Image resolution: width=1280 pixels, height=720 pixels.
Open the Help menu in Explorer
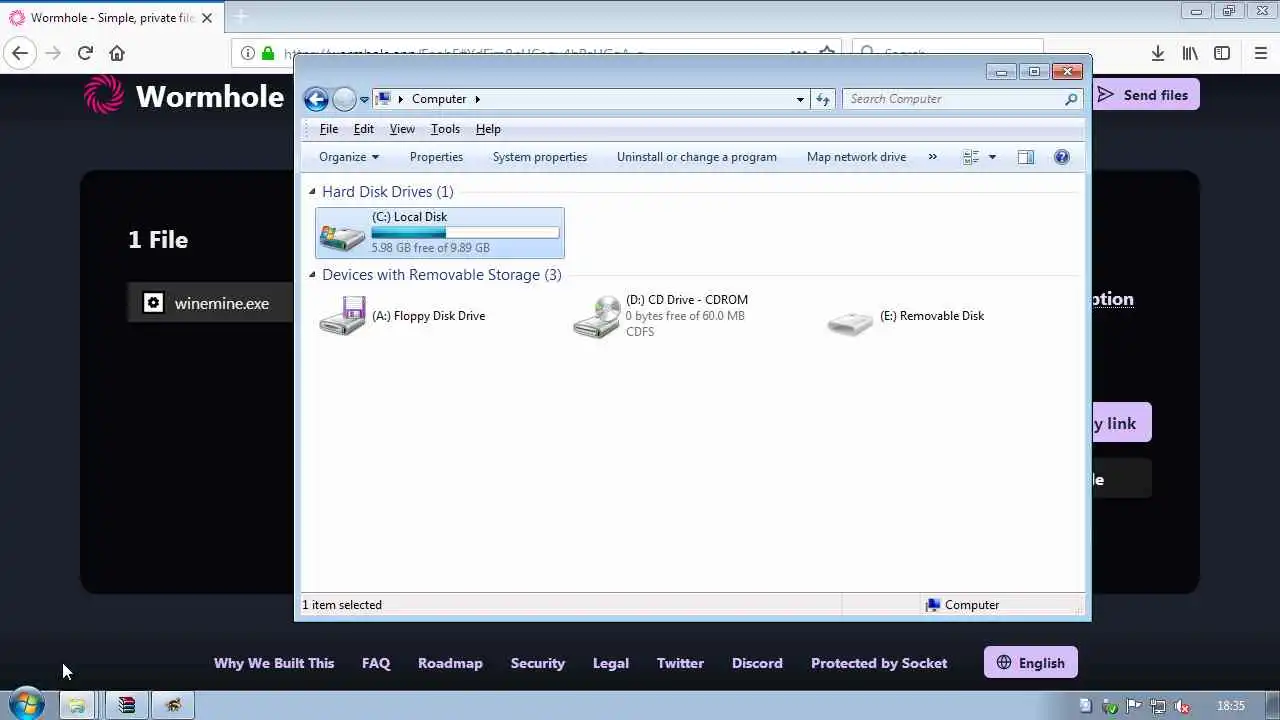coord(488,129)
